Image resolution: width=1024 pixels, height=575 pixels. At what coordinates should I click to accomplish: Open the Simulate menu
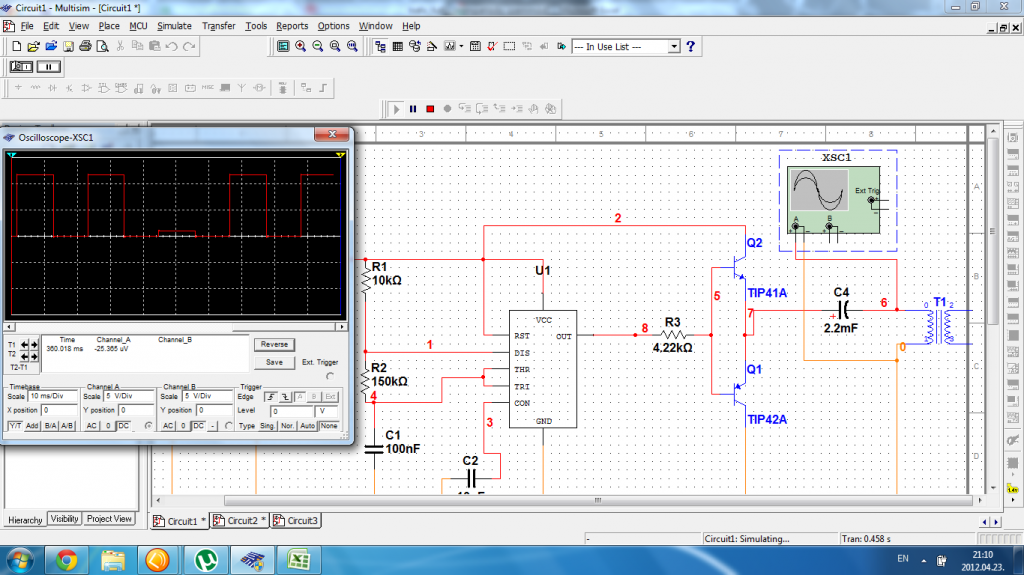click(174, 25)
